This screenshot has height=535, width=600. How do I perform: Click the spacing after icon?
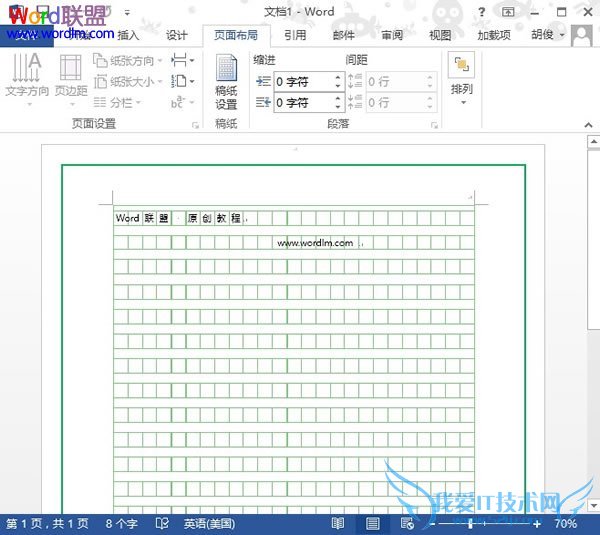355,102
